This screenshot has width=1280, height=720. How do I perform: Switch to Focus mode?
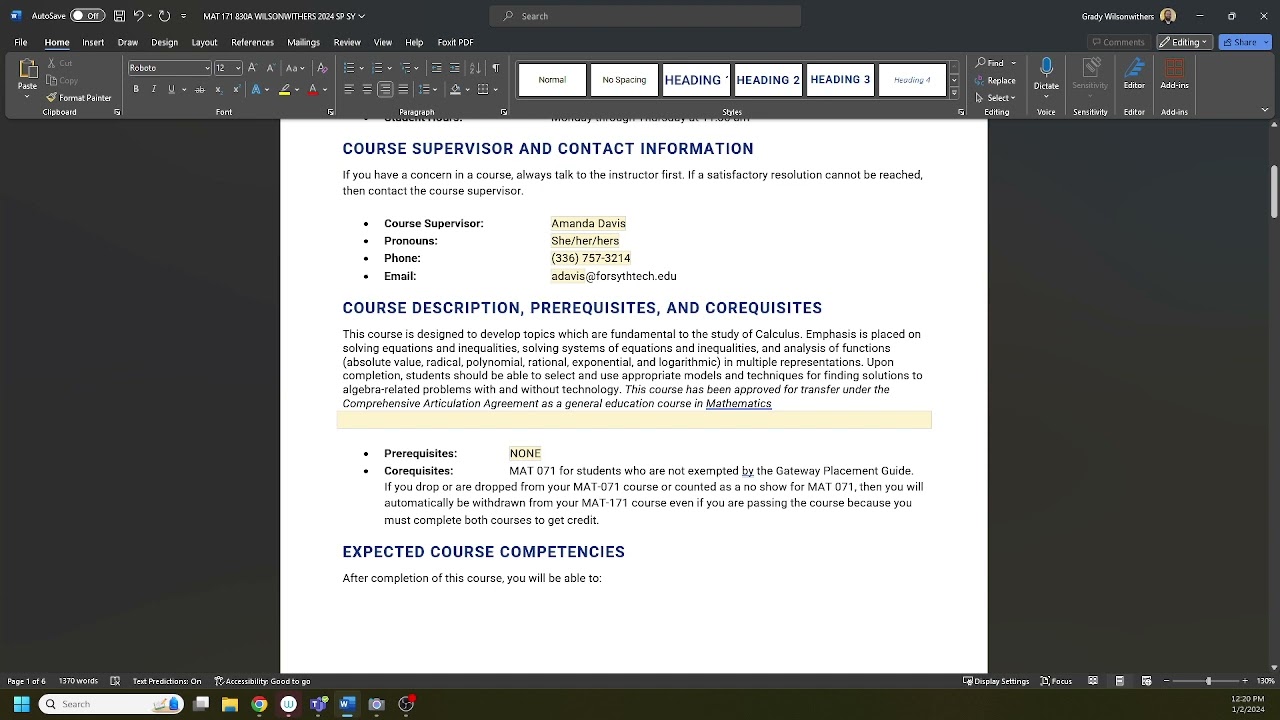[1056, 681]
